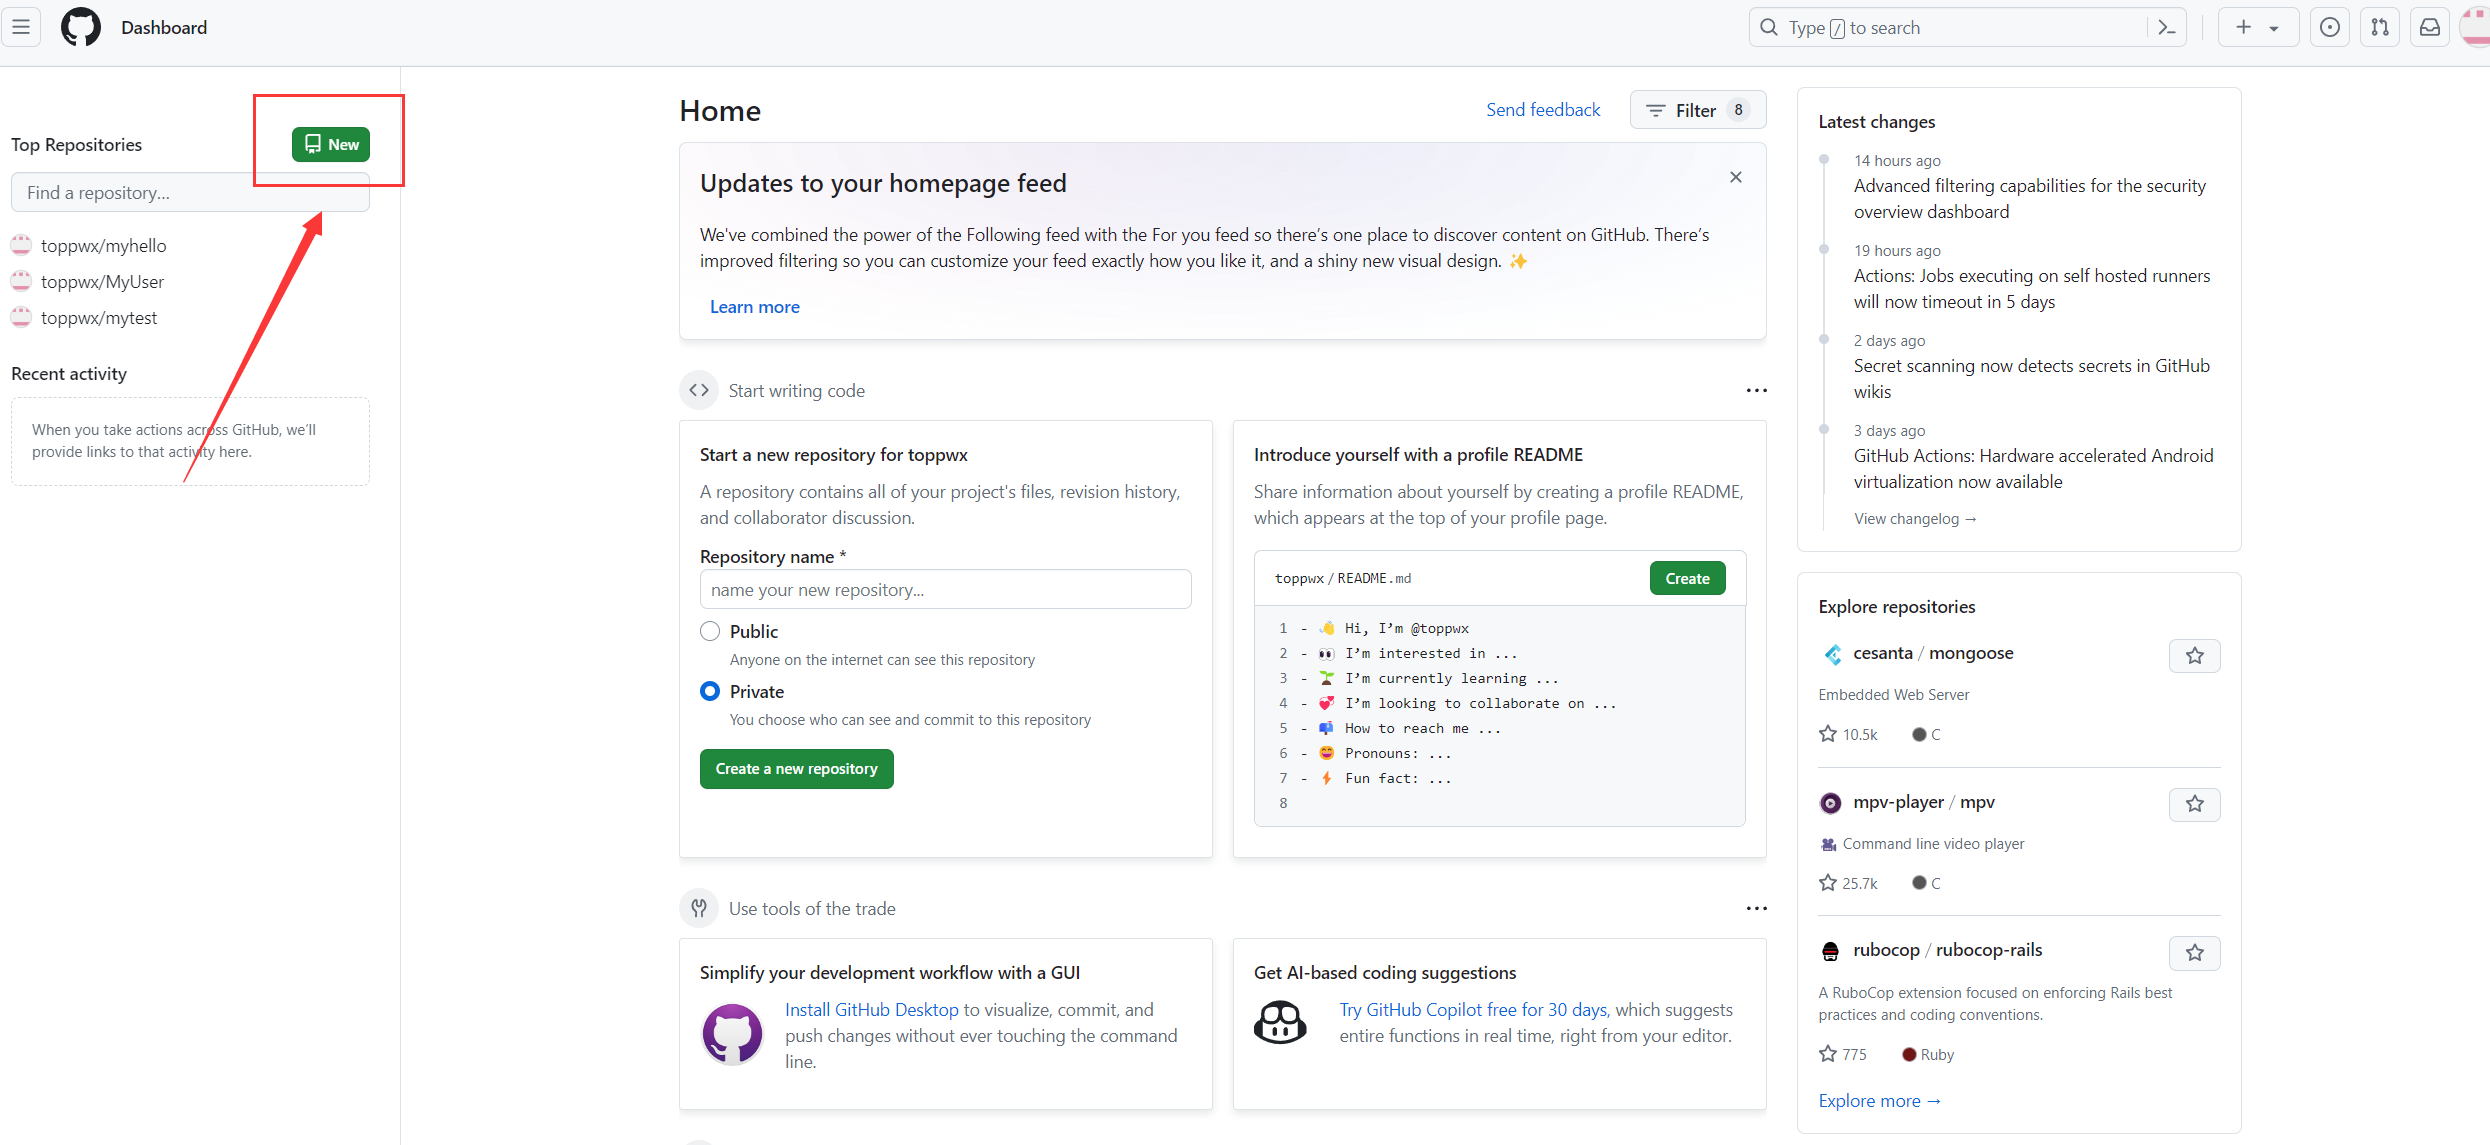The height and width of the screenshot is (1145, 2490).
Task: Click the GitHub Desktop logo icon
Action: [733, 1034]
